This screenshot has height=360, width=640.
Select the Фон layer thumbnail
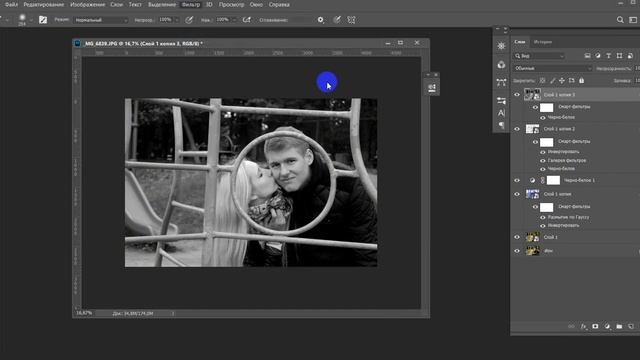(x=532, y=251)
